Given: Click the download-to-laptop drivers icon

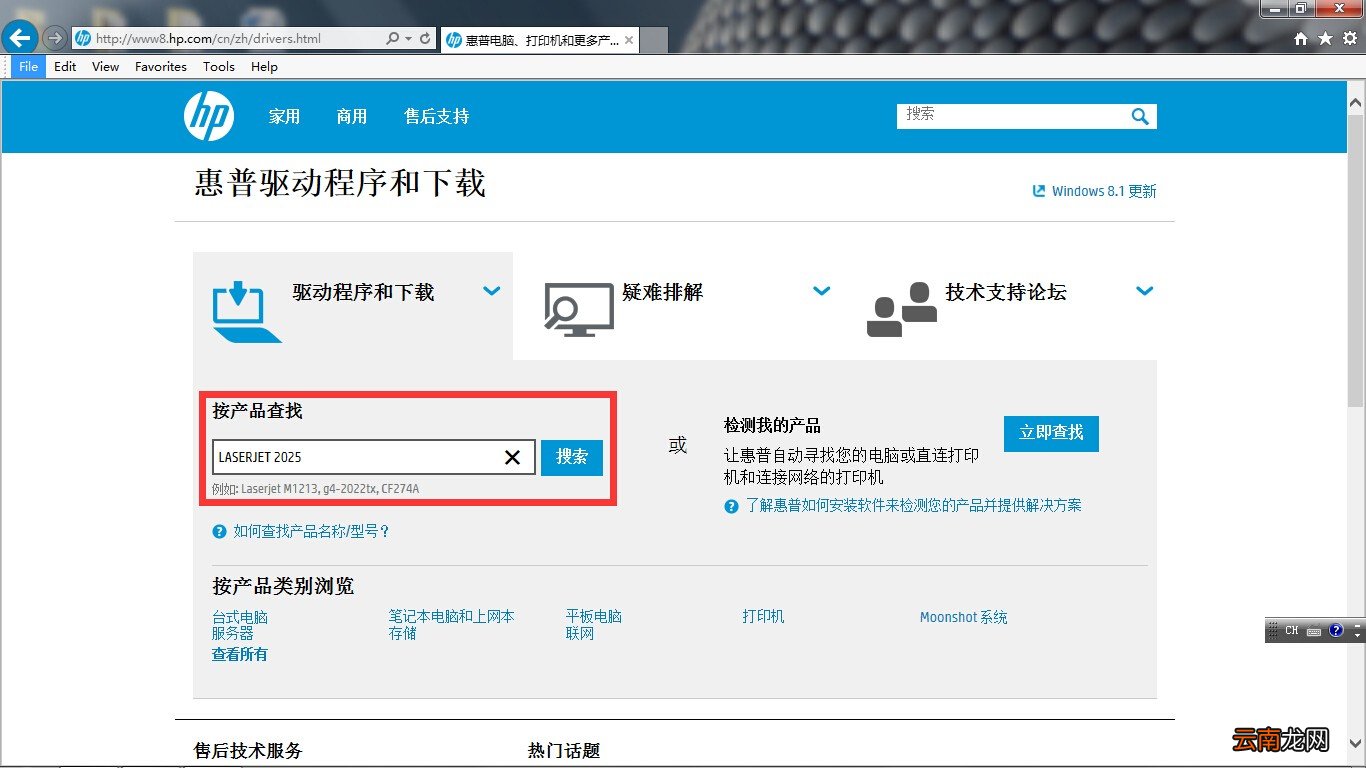Looking at the screenshot, I should 245,312.
